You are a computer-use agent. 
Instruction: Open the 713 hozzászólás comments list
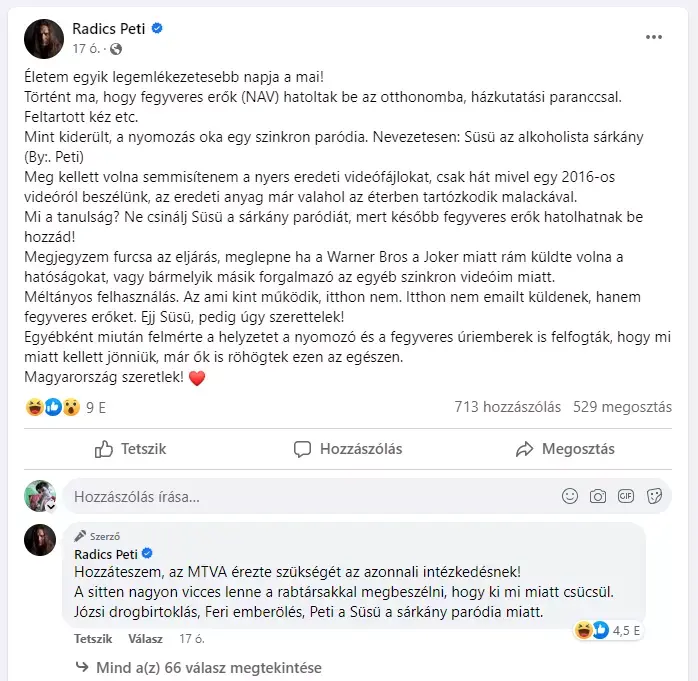pyautogui.click(x=507, y=407)
